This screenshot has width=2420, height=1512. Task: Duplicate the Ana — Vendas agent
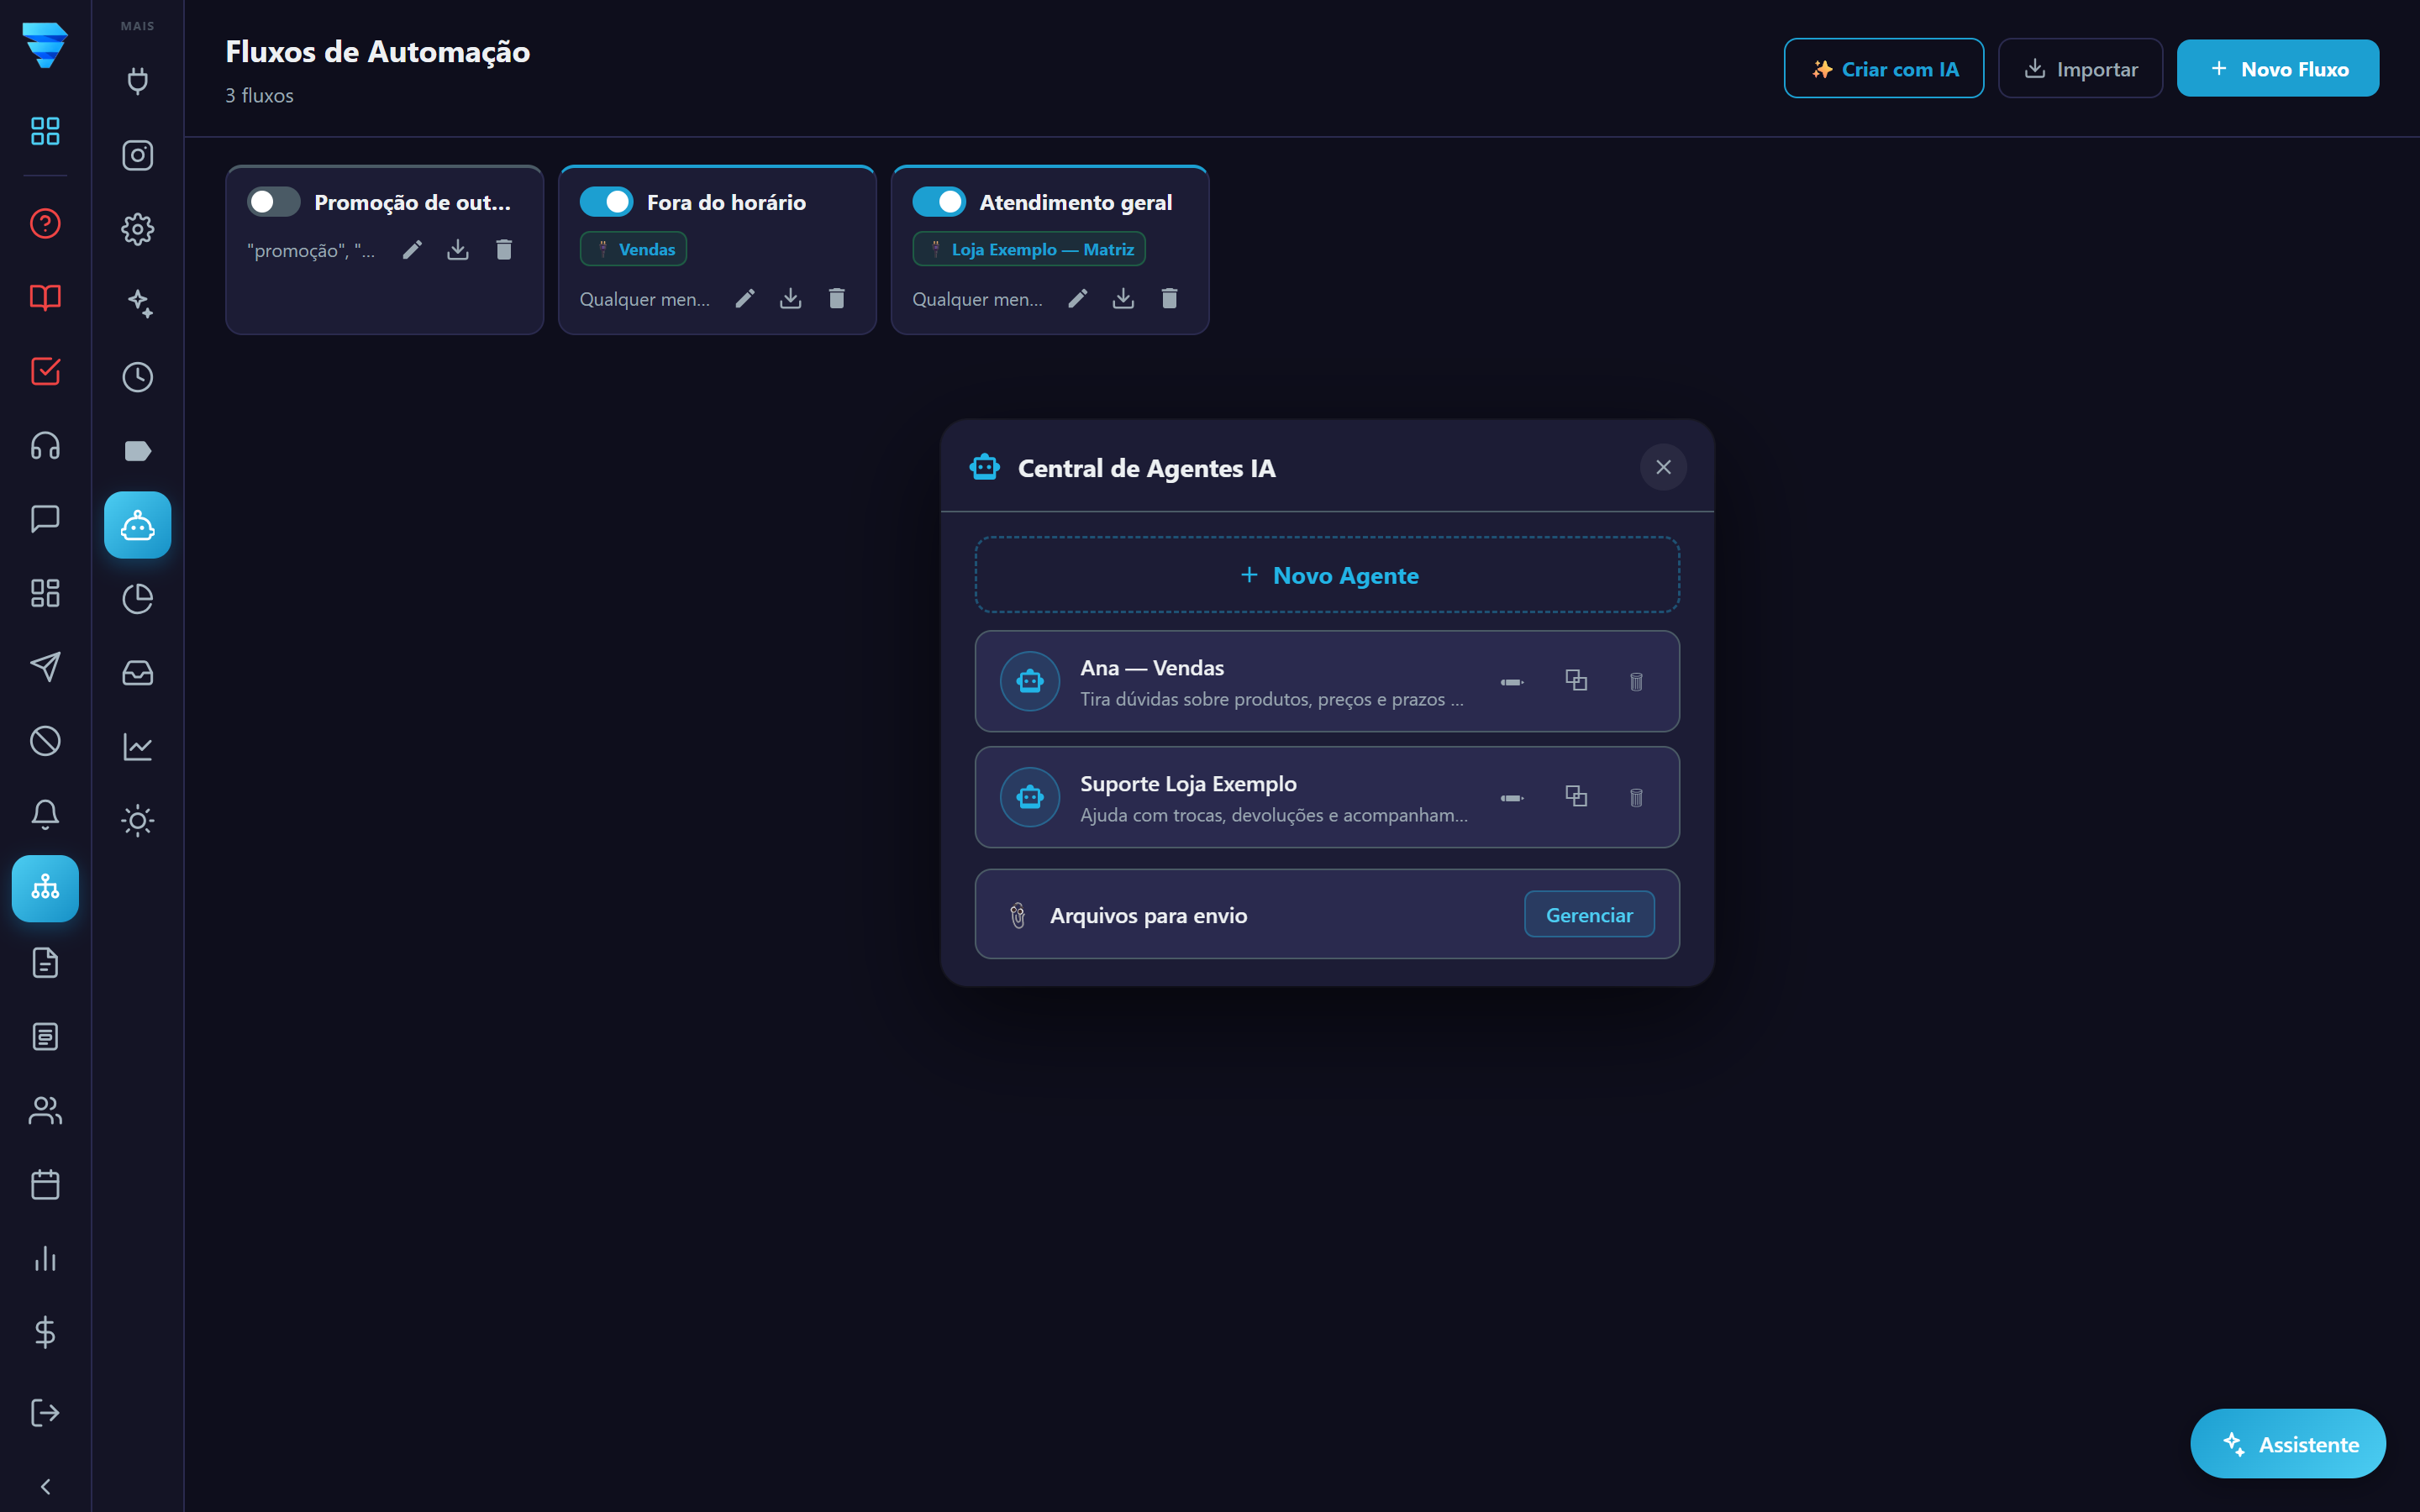pyautogui.click(x=1576, y=681)
